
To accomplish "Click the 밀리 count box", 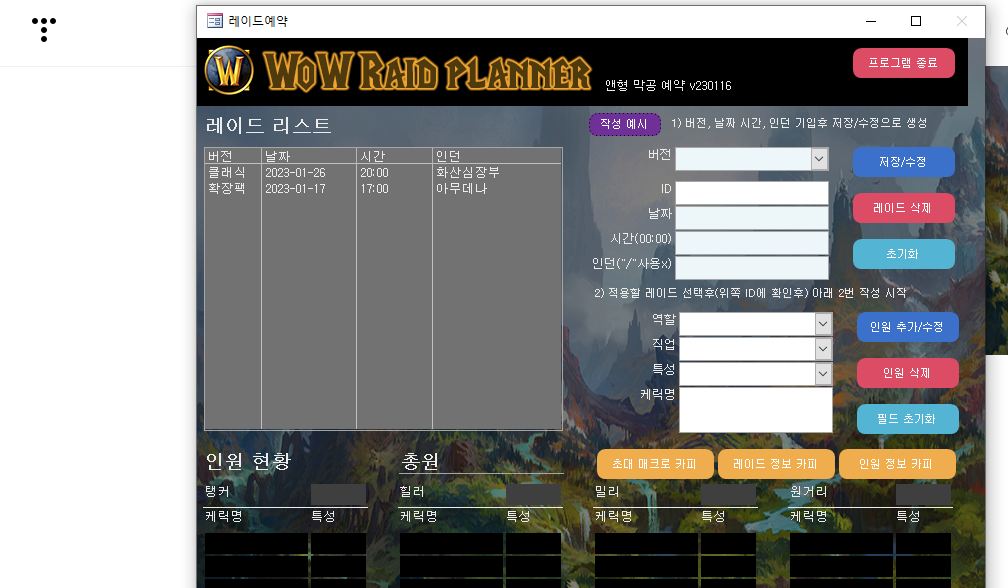I will 728,494.
